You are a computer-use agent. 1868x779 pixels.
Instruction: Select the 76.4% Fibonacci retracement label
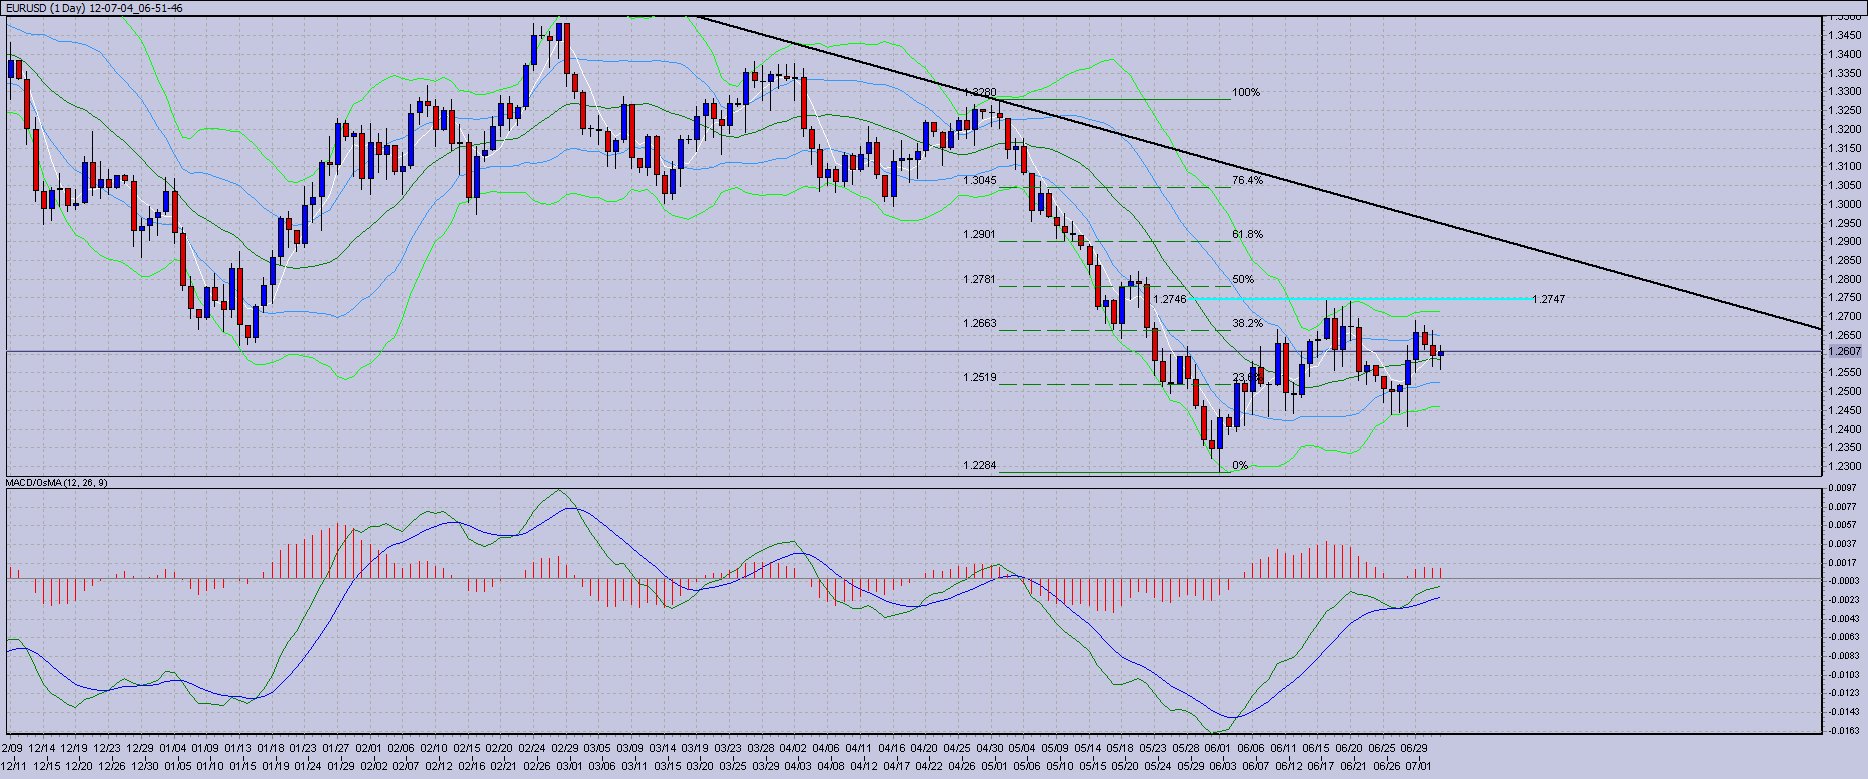coord(1247,181)
